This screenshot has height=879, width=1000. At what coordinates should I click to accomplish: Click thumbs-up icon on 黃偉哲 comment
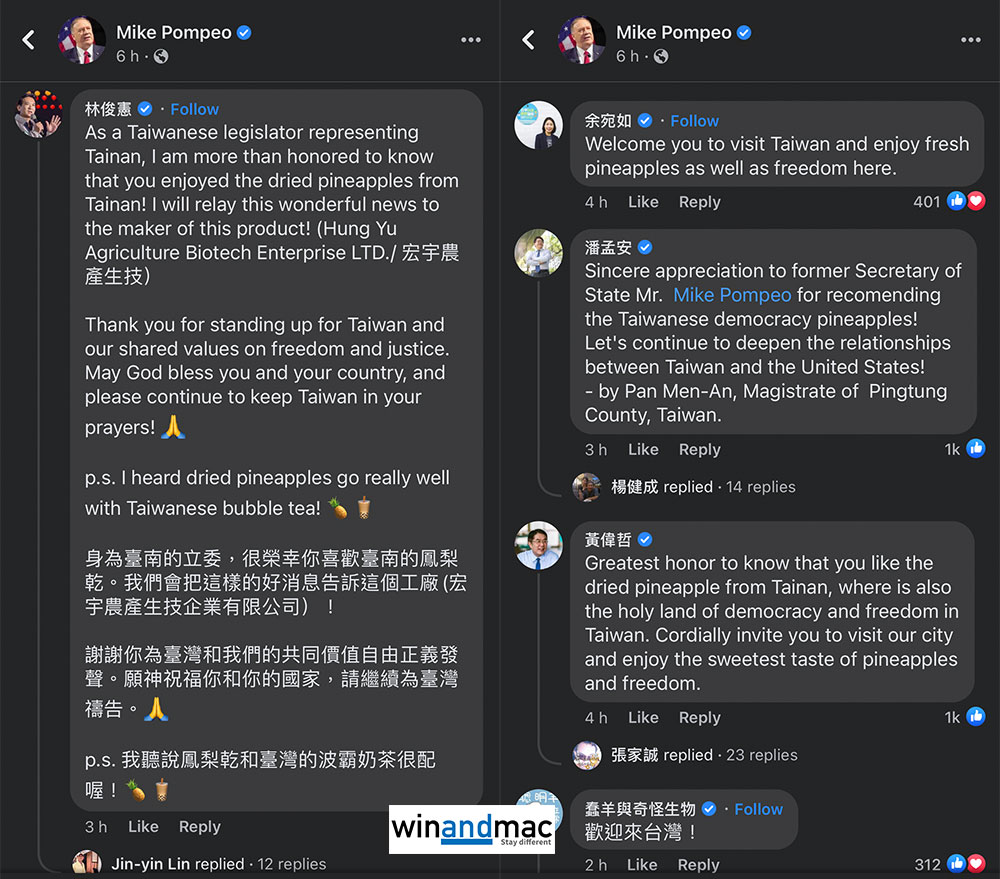click(x=975, y=716)
